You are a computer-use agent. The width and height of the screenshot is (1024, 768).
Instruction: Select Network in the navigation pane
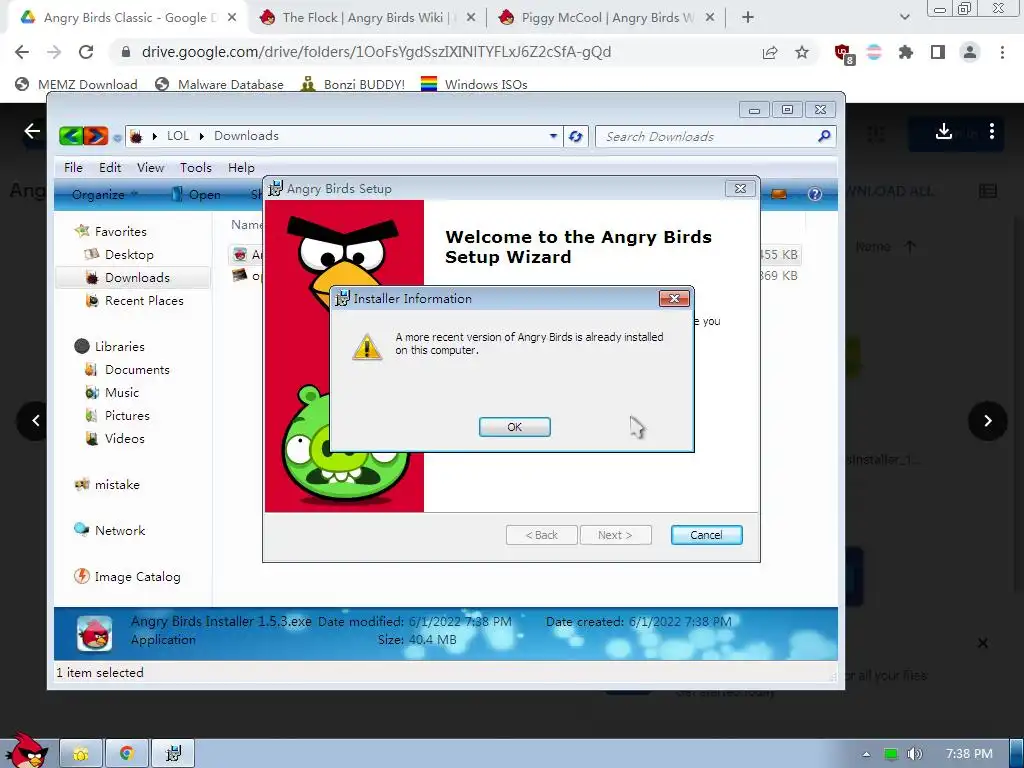pyautogui.click(x=110, y=530)
